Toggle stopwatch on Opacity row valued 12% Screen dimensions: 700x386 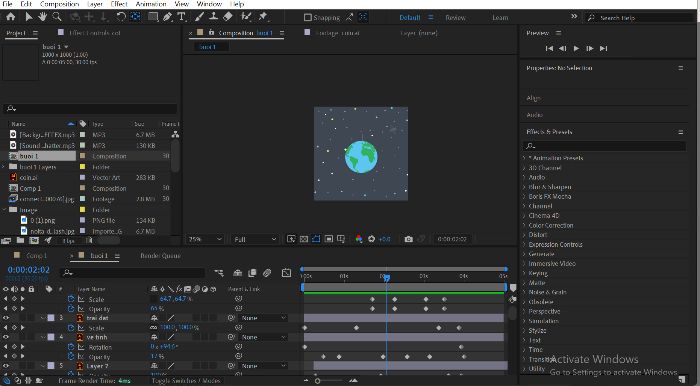(71, 357)
